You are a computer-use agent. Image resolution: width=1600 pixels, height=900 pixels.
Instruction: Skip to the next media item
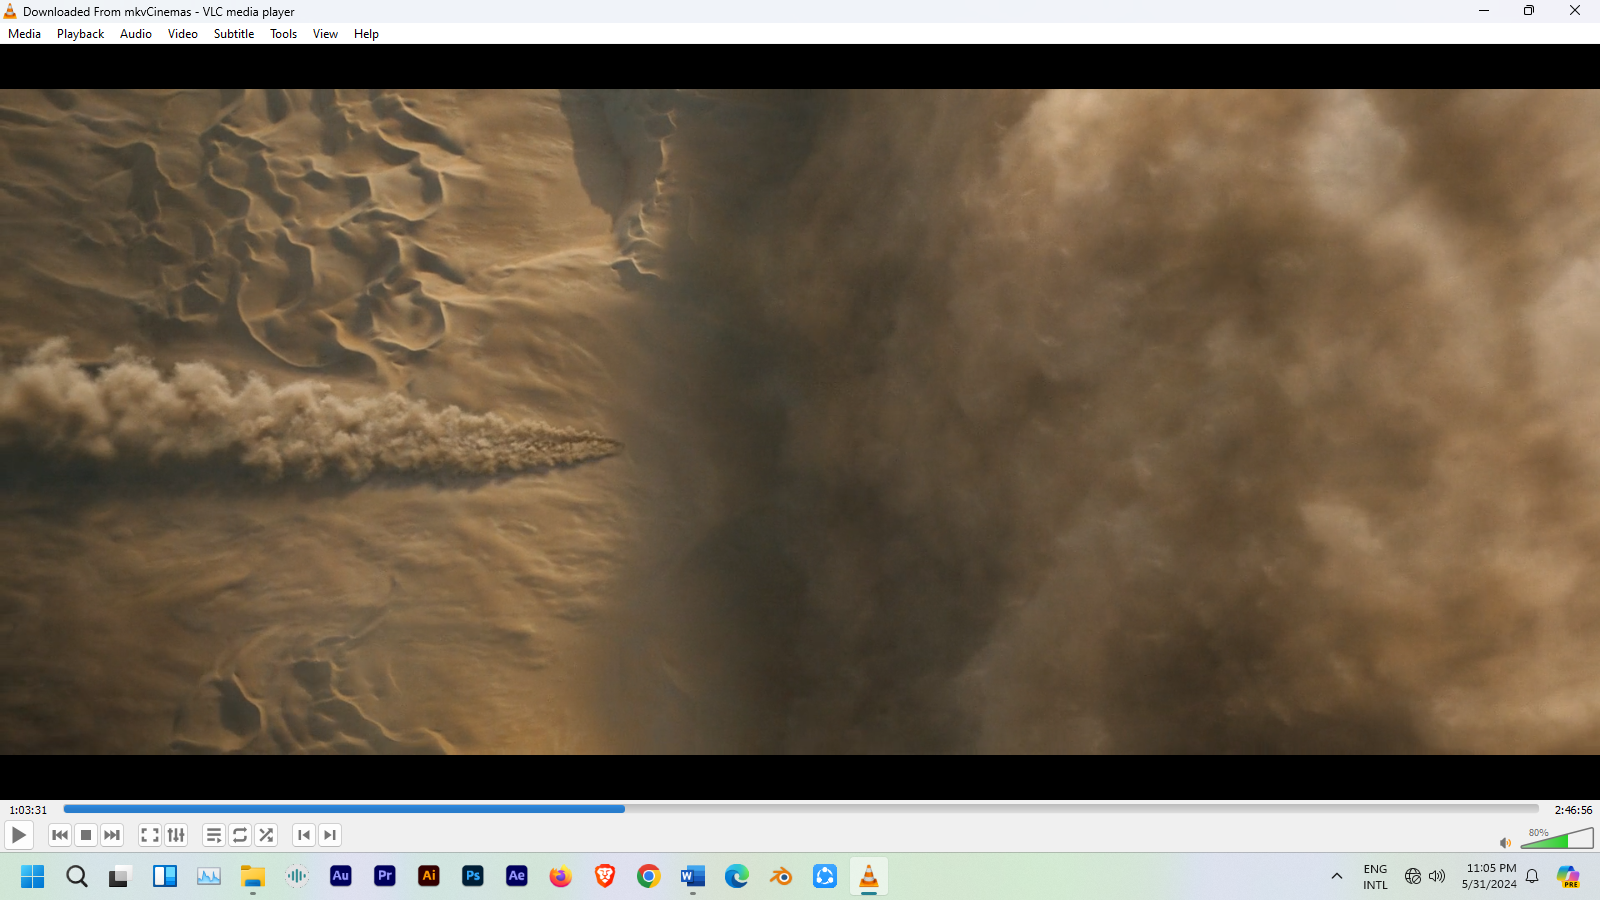pos(112,835)
